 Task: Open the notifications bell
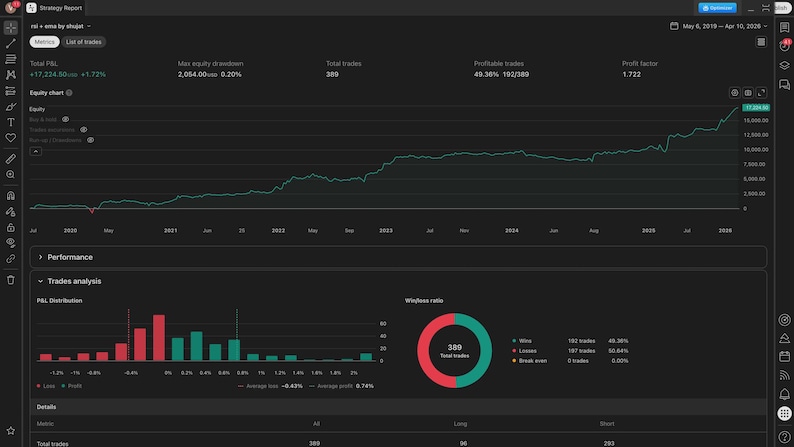784,394
